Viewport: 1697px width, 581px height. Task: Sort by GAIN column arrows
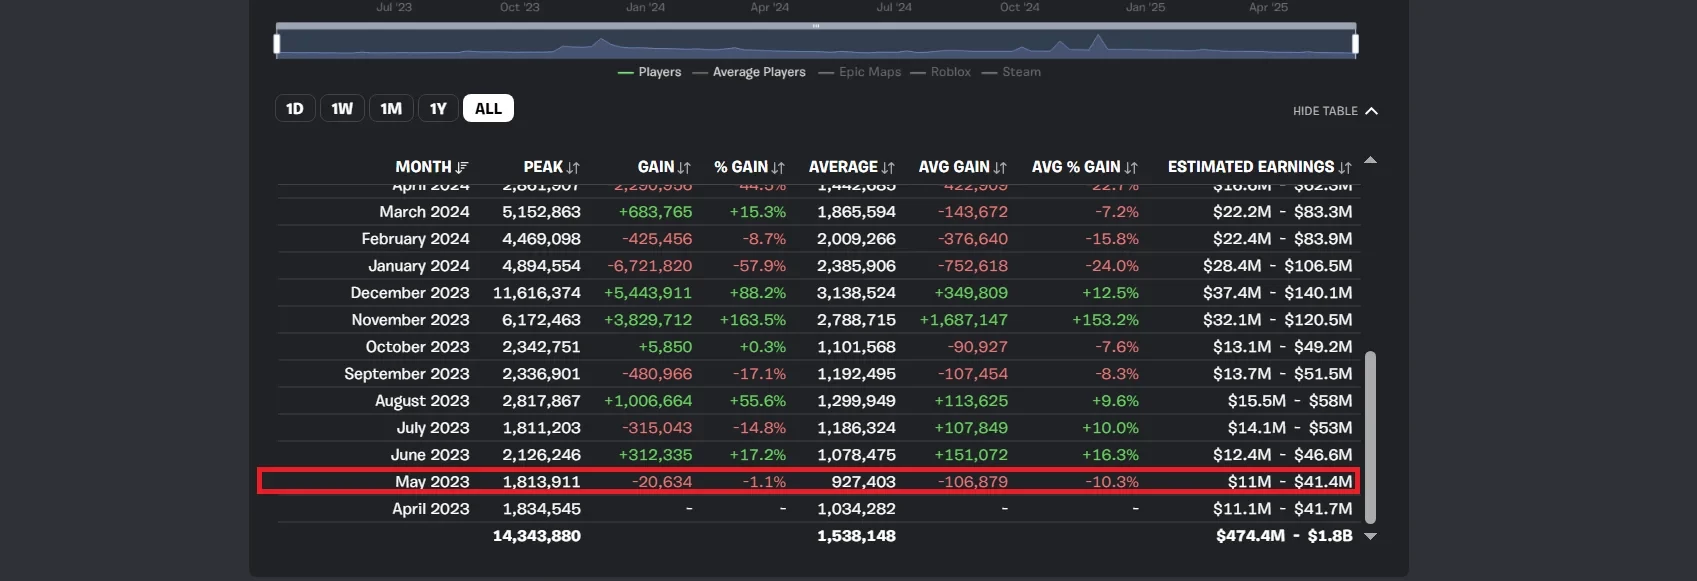pos(684,168)
